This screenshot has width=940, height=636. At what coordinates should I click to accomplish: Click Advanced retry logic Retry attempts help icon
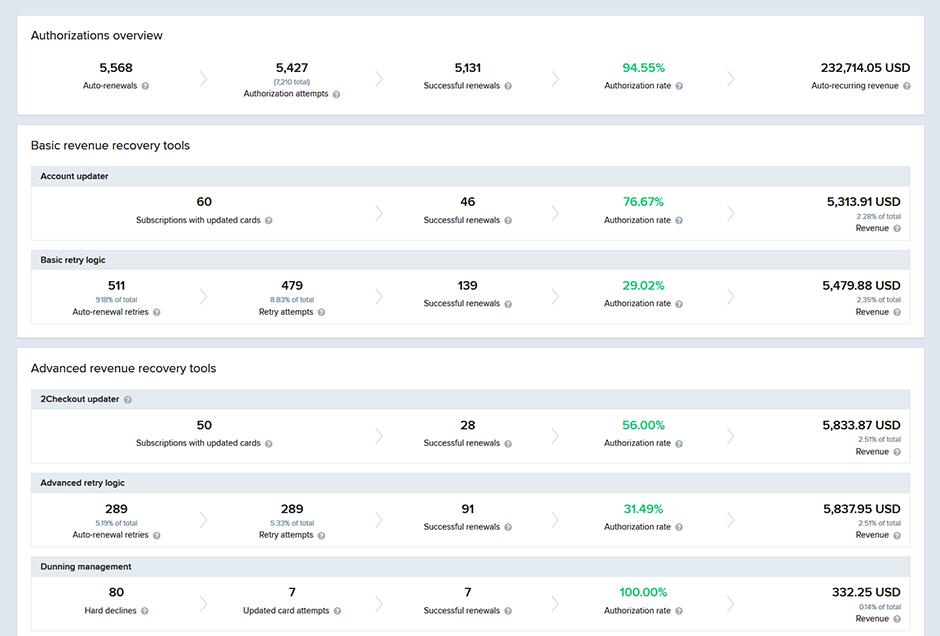(321, 535)
